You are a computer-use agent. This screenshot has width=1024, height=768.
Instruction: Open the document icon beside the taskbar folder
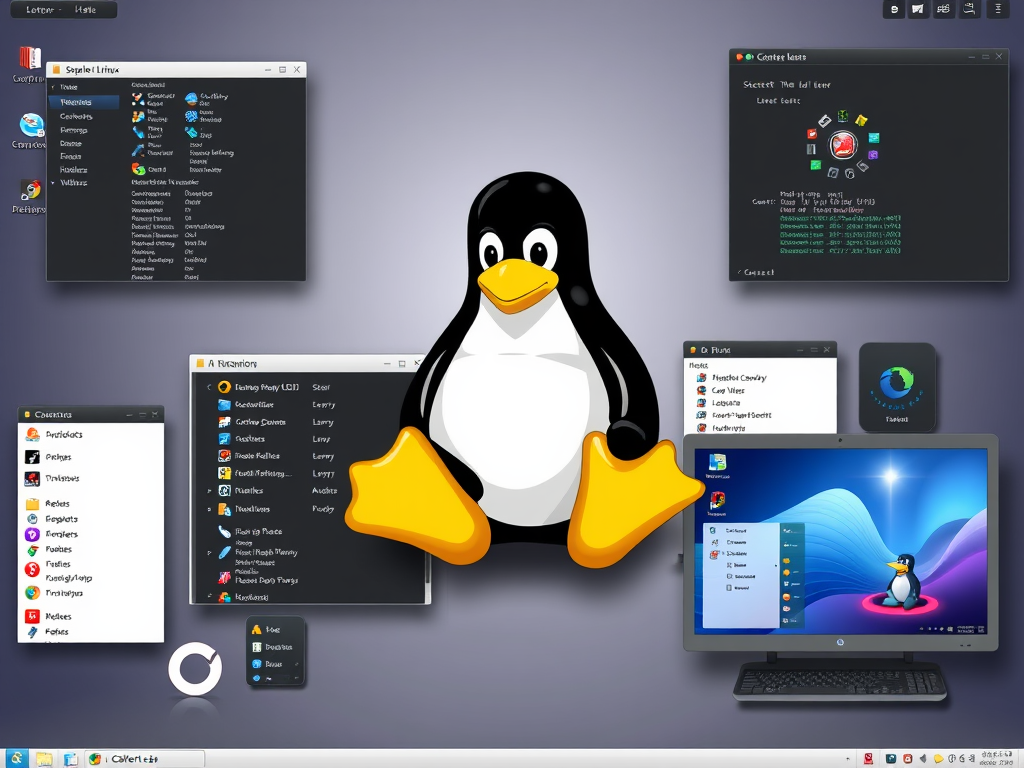pyautogui.click(x=71, y=759)
